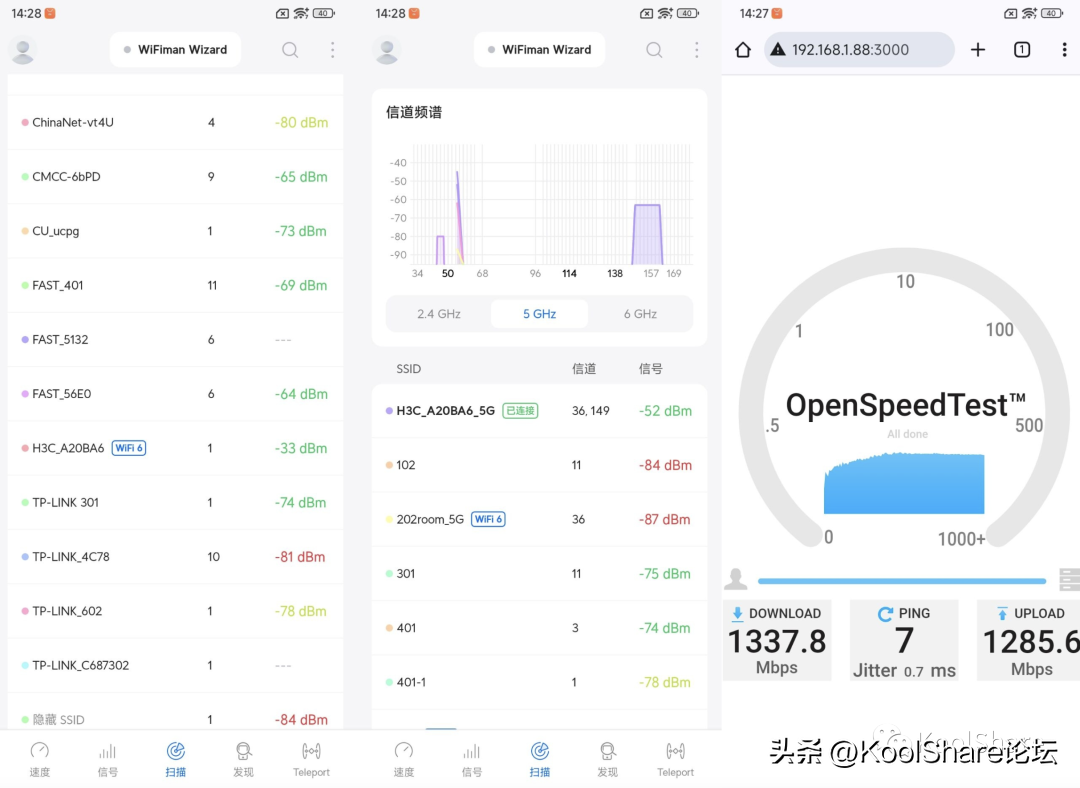Click the SSID column header
Viewport: 1080px width, 788px height.
tap(408, 369)
